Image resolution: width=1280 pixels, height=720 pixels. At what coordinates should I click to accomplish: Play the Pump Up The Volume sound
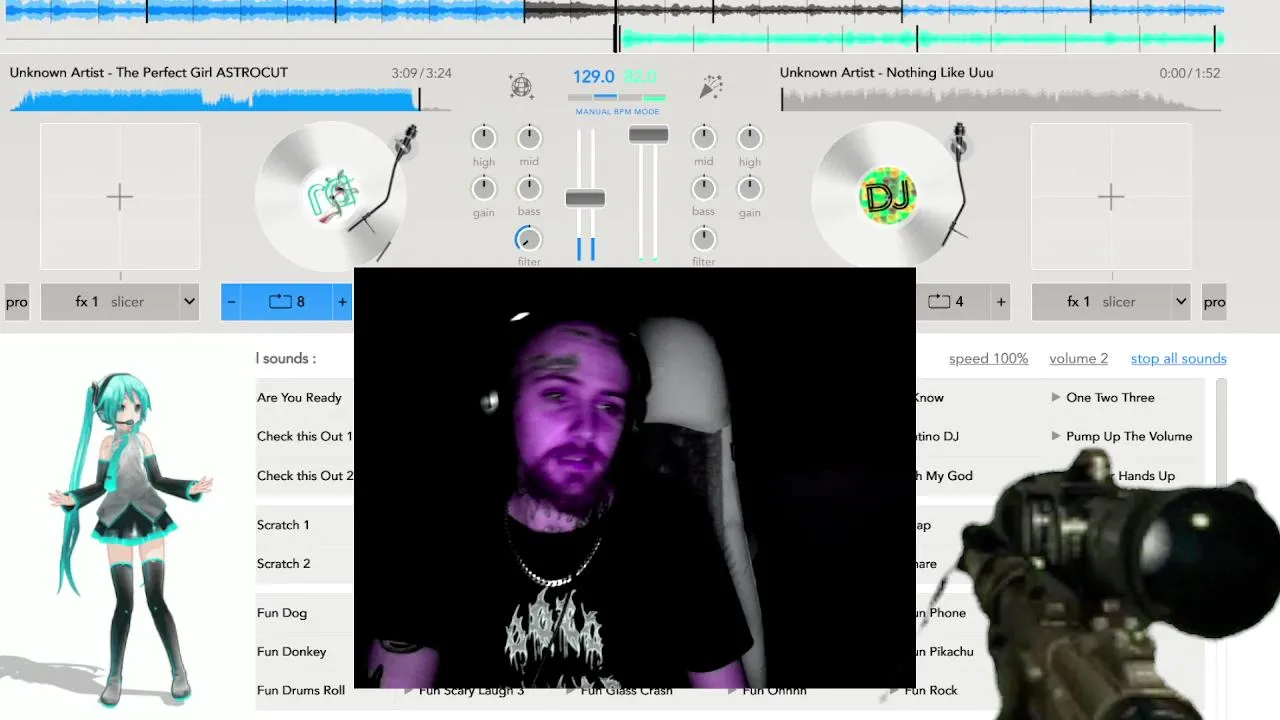(1129, 436)
